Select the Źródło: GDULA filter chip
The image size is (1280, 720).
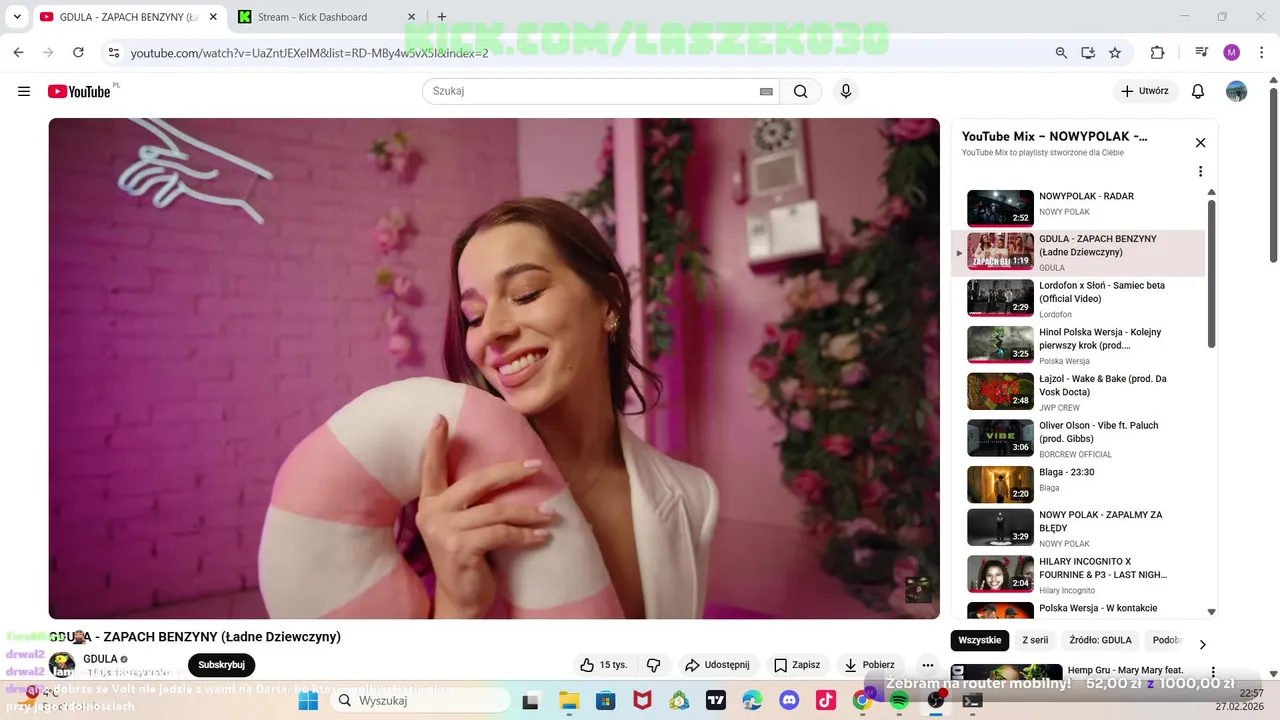(x=1100, y=640)
